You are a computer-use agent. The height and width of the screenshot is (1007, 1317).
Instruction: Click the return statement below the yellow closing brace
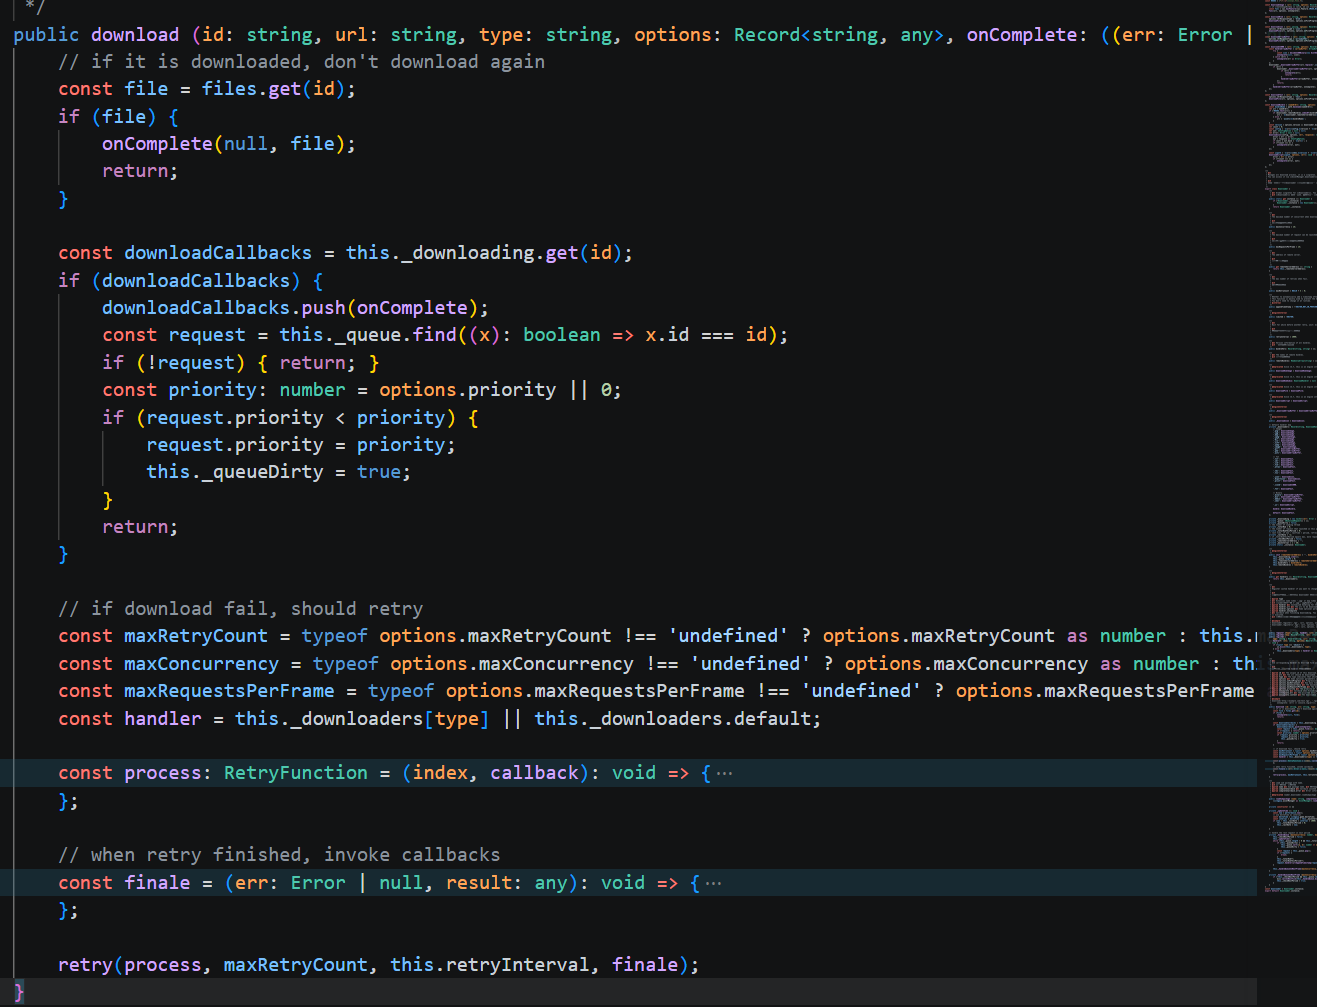[140, 527]
